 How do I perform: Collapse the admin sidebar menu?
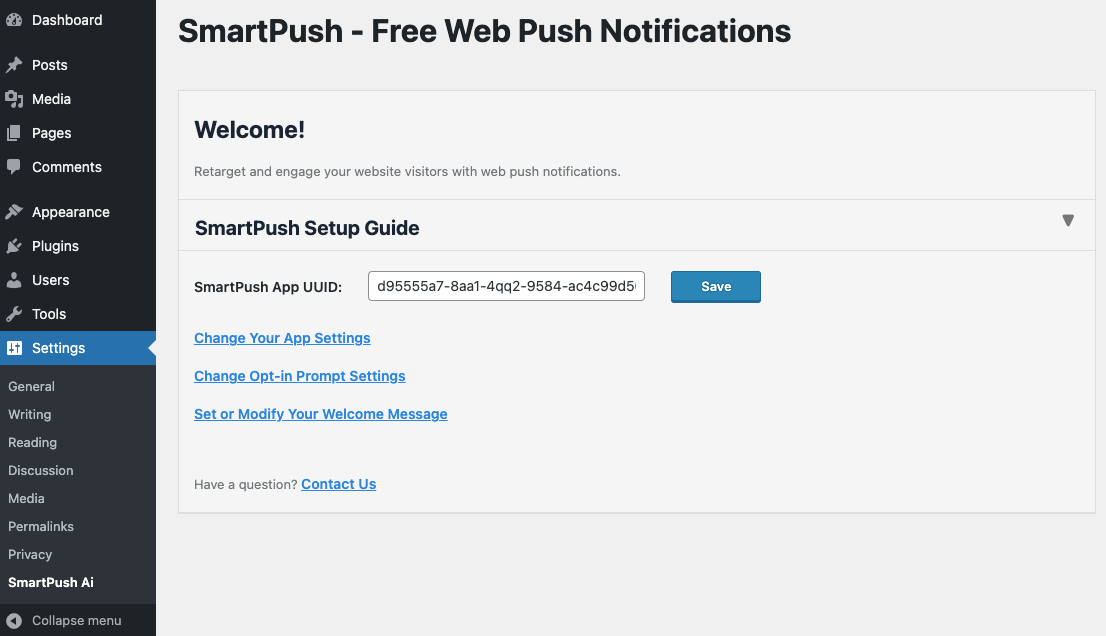pyautogui.click(x=64, y=620)
